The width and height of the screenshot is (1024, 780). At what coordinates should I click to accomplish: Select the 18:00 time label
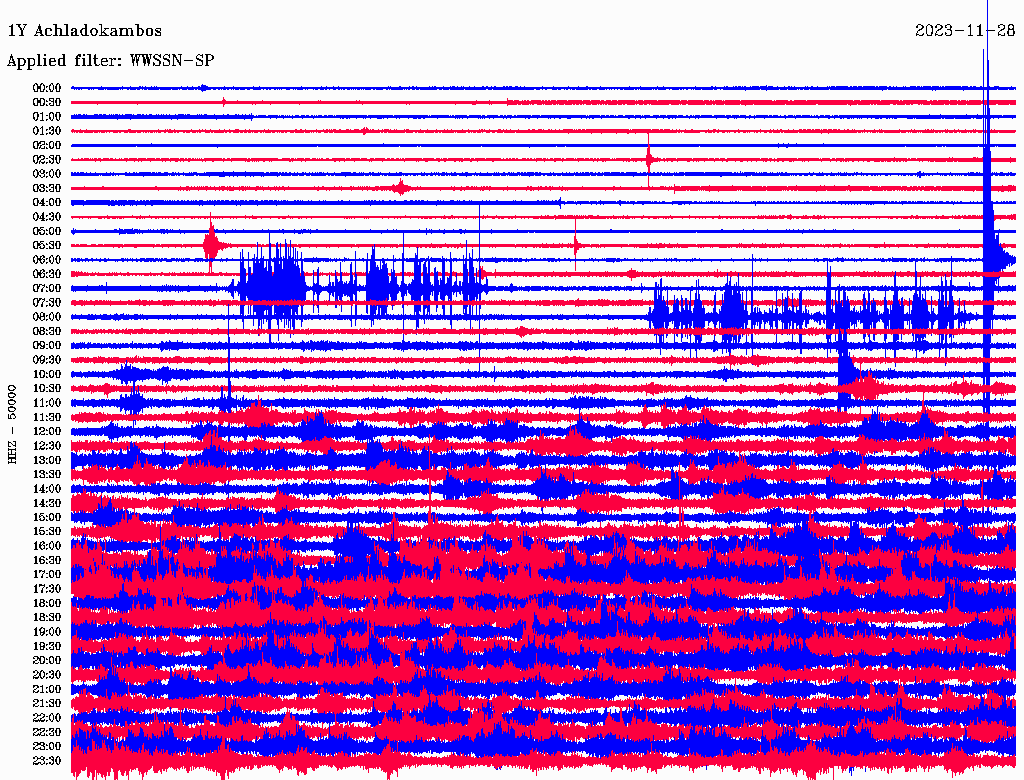tap(47, 603)
